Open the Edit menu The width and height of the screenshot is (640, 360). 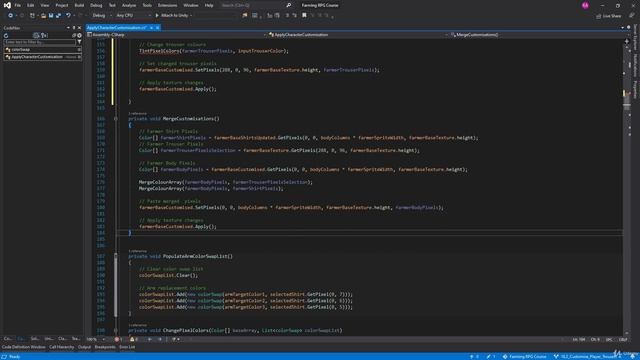tap(31, 5)
